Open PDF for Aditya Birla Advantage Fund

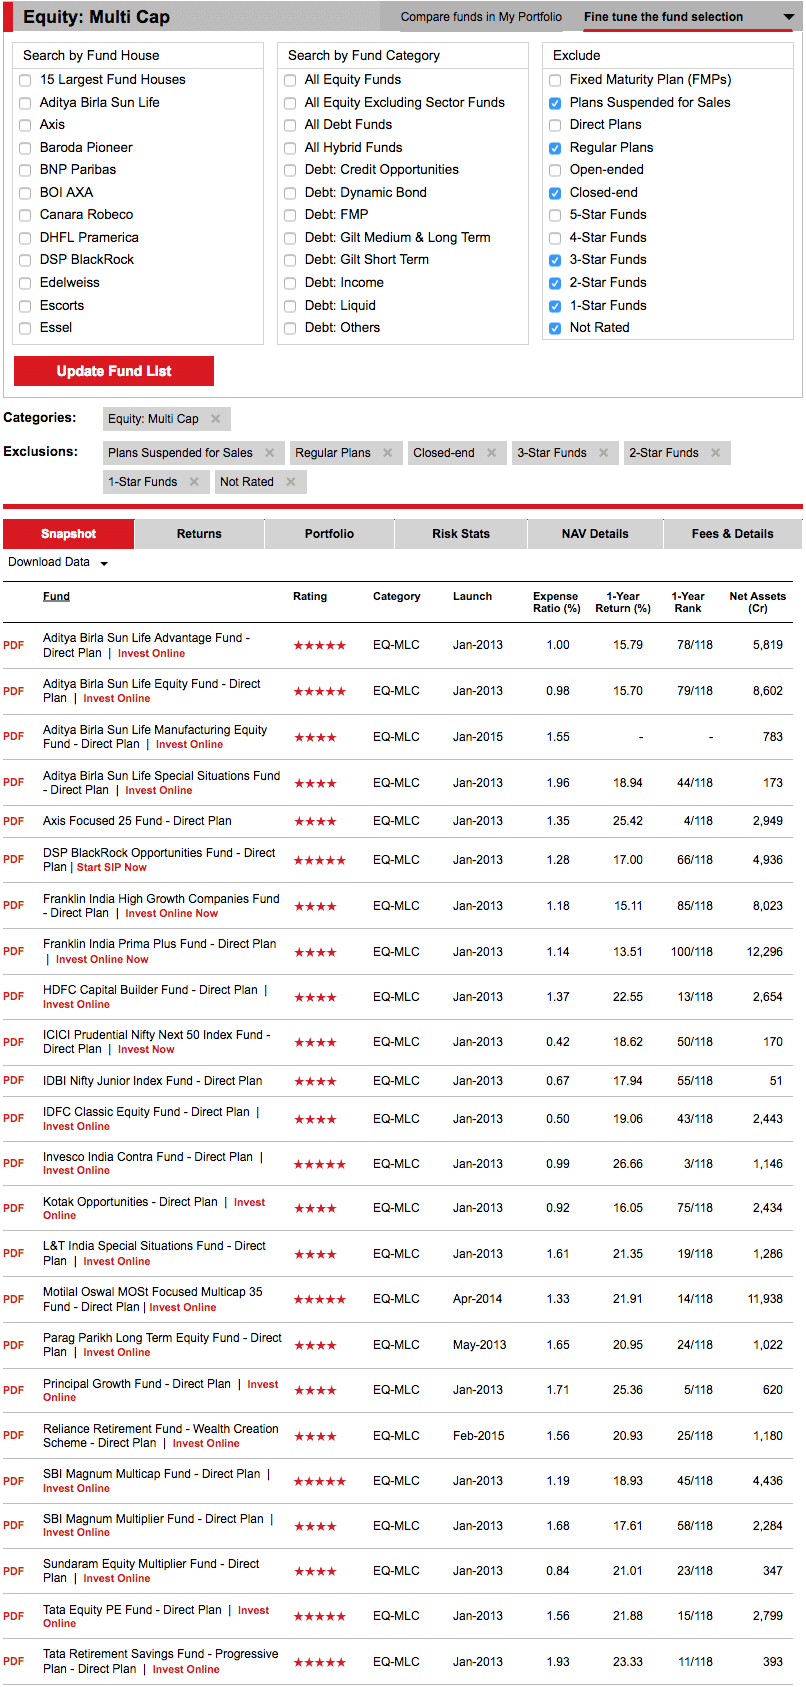[13, 646]
